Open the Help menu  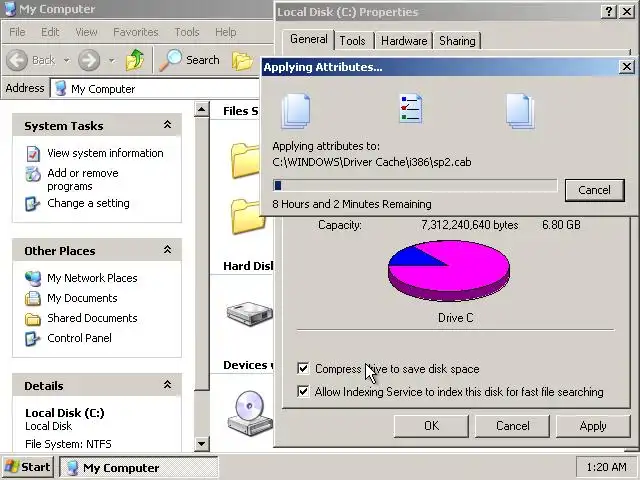pyautogui.click(x=226, y=32)
